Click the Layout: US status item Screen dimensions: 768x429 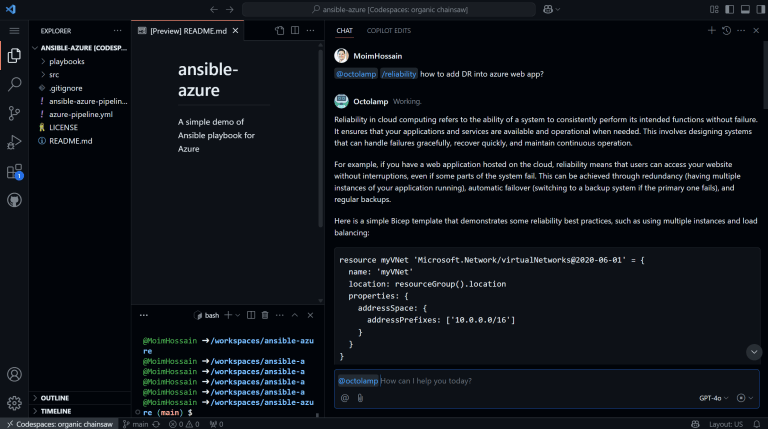(726, 424)
